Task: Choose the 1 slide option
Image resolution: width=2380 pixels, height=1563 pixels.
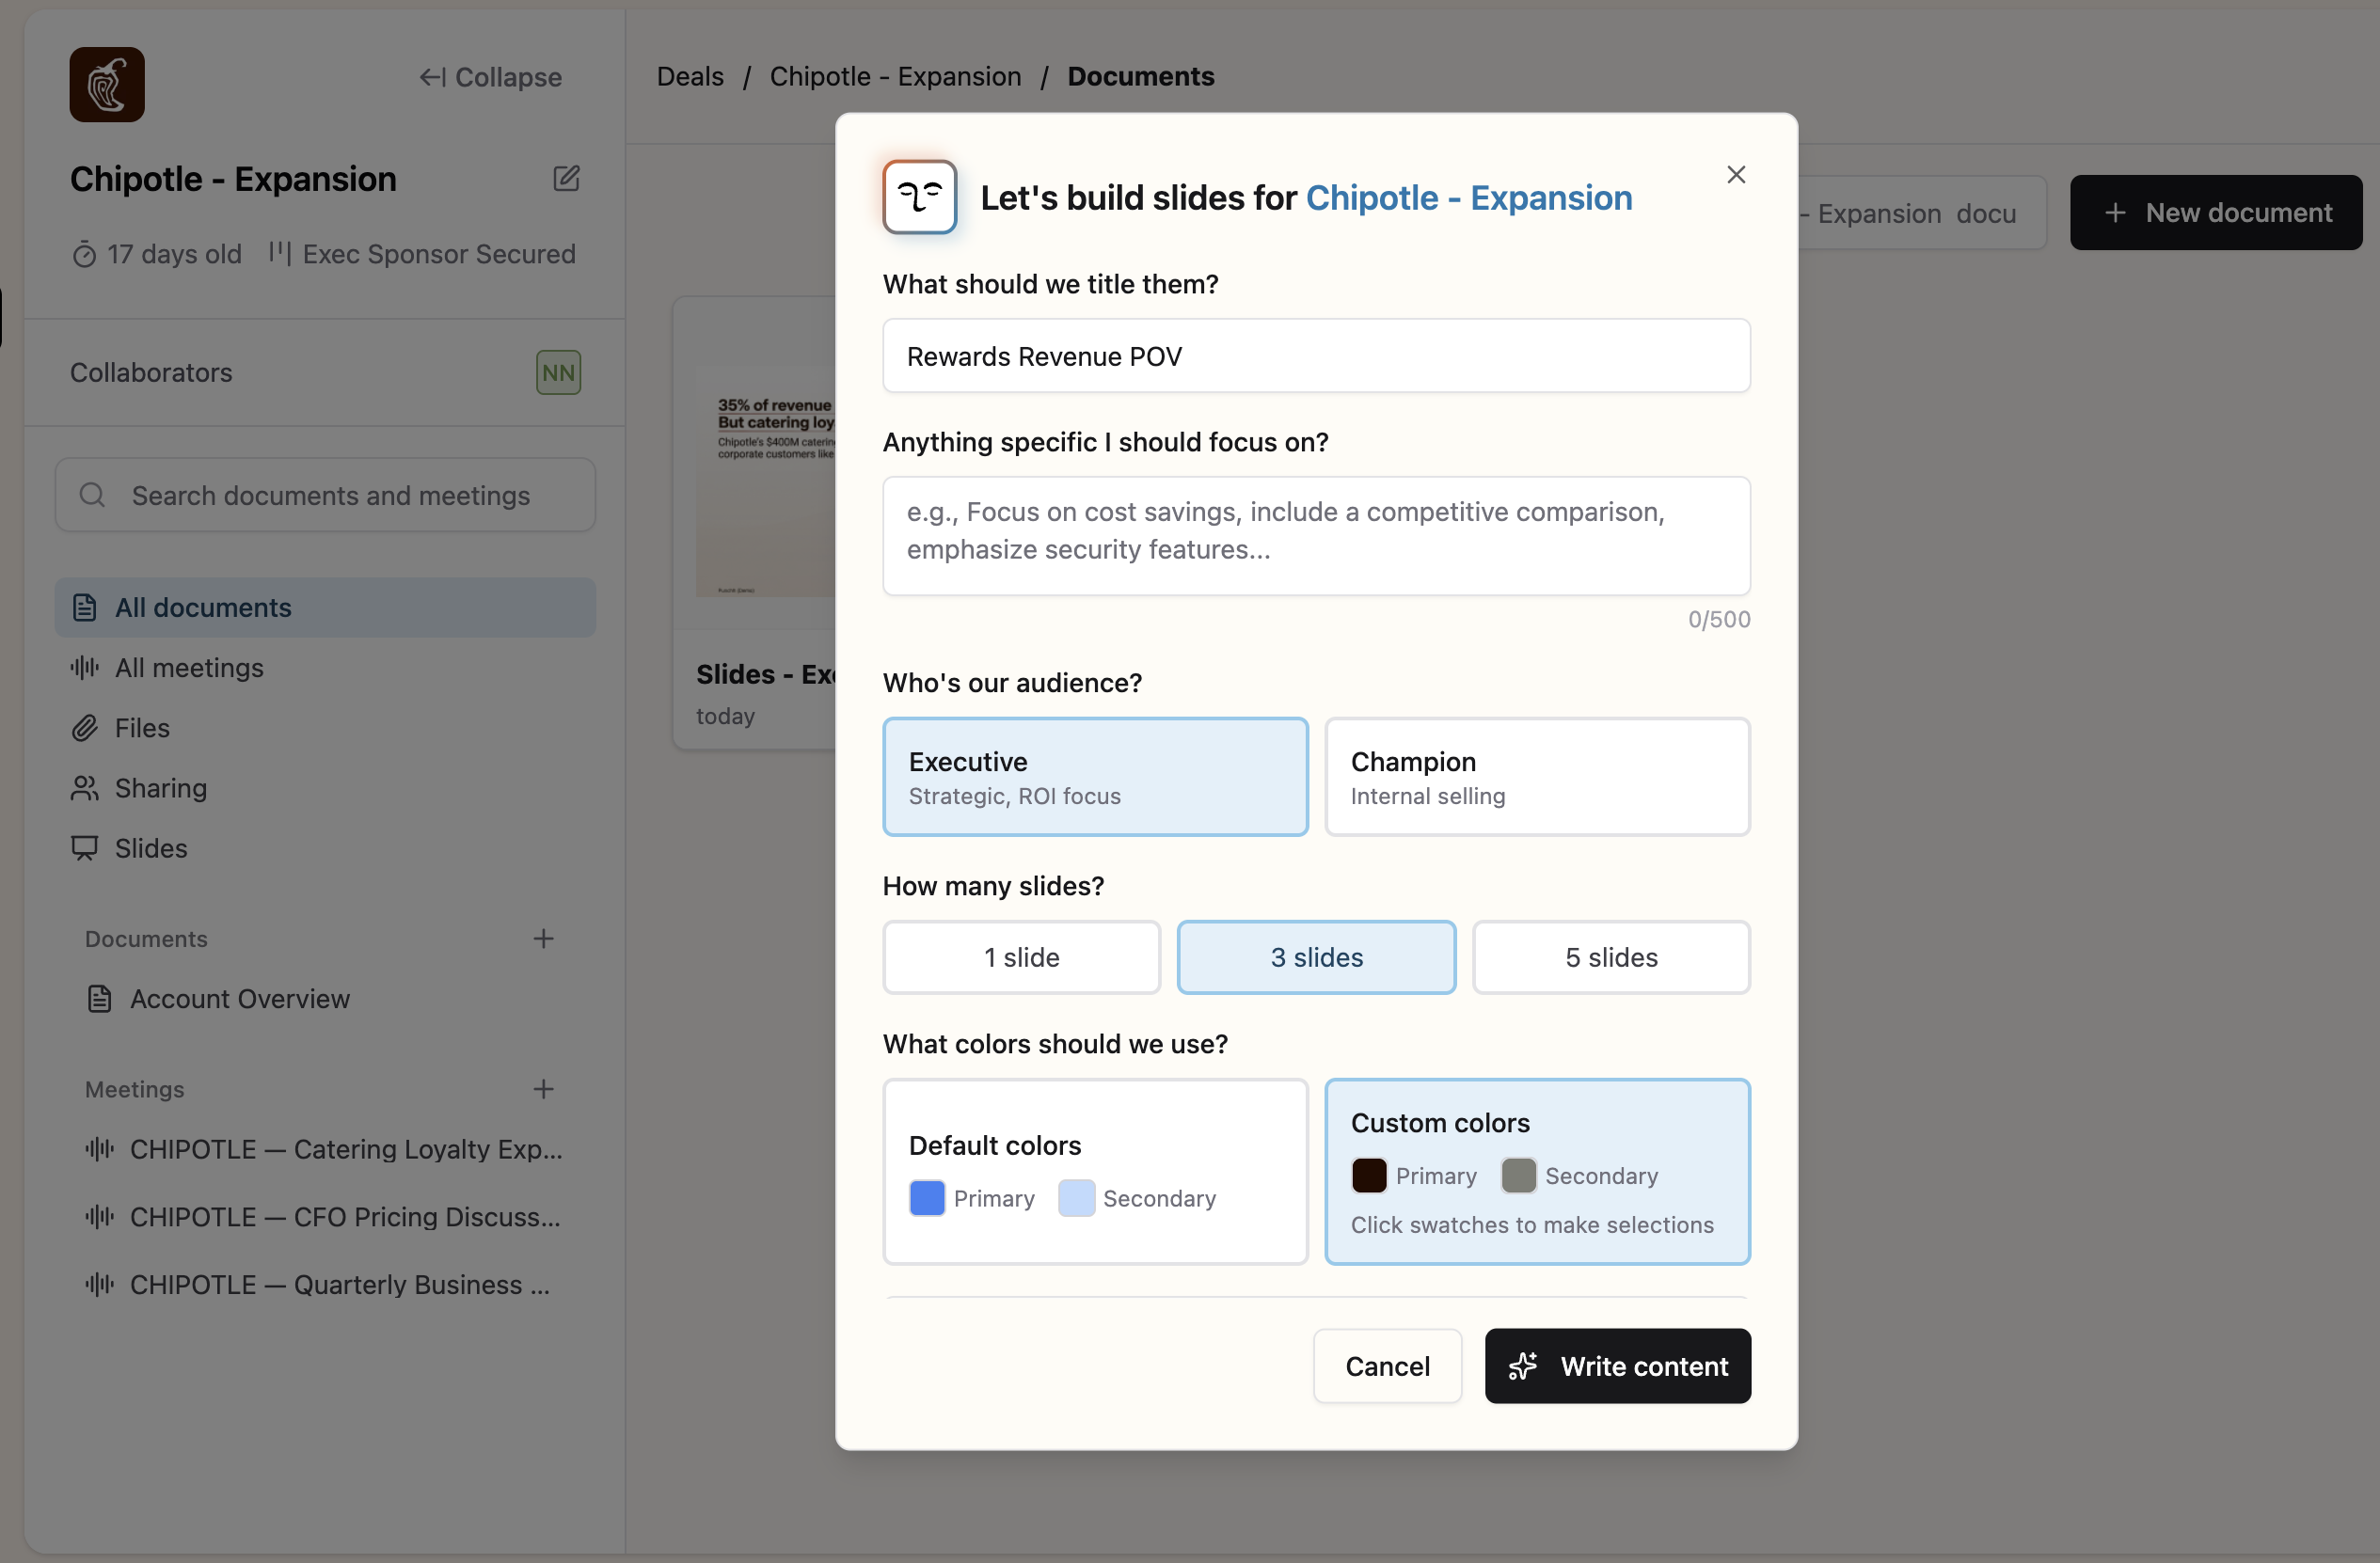Action: (1021, 957)
